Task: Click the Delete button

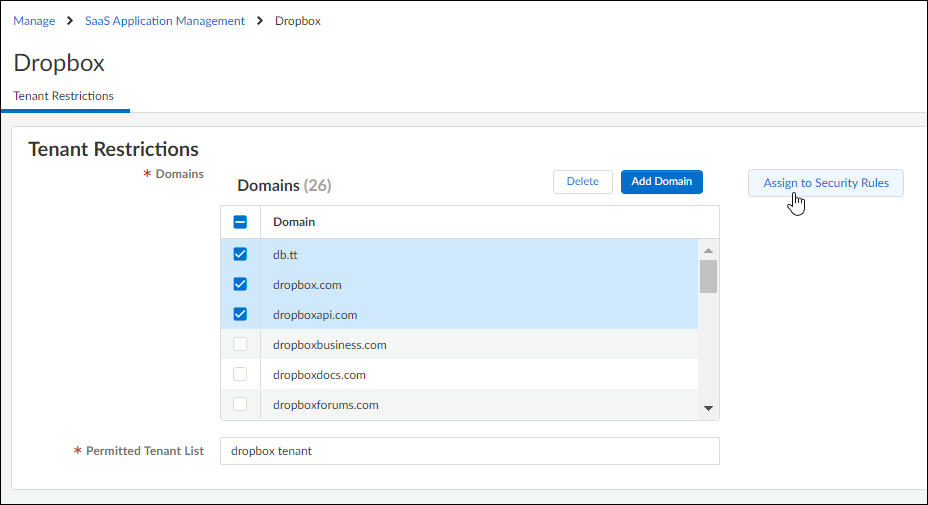Action: pos(582,182)
